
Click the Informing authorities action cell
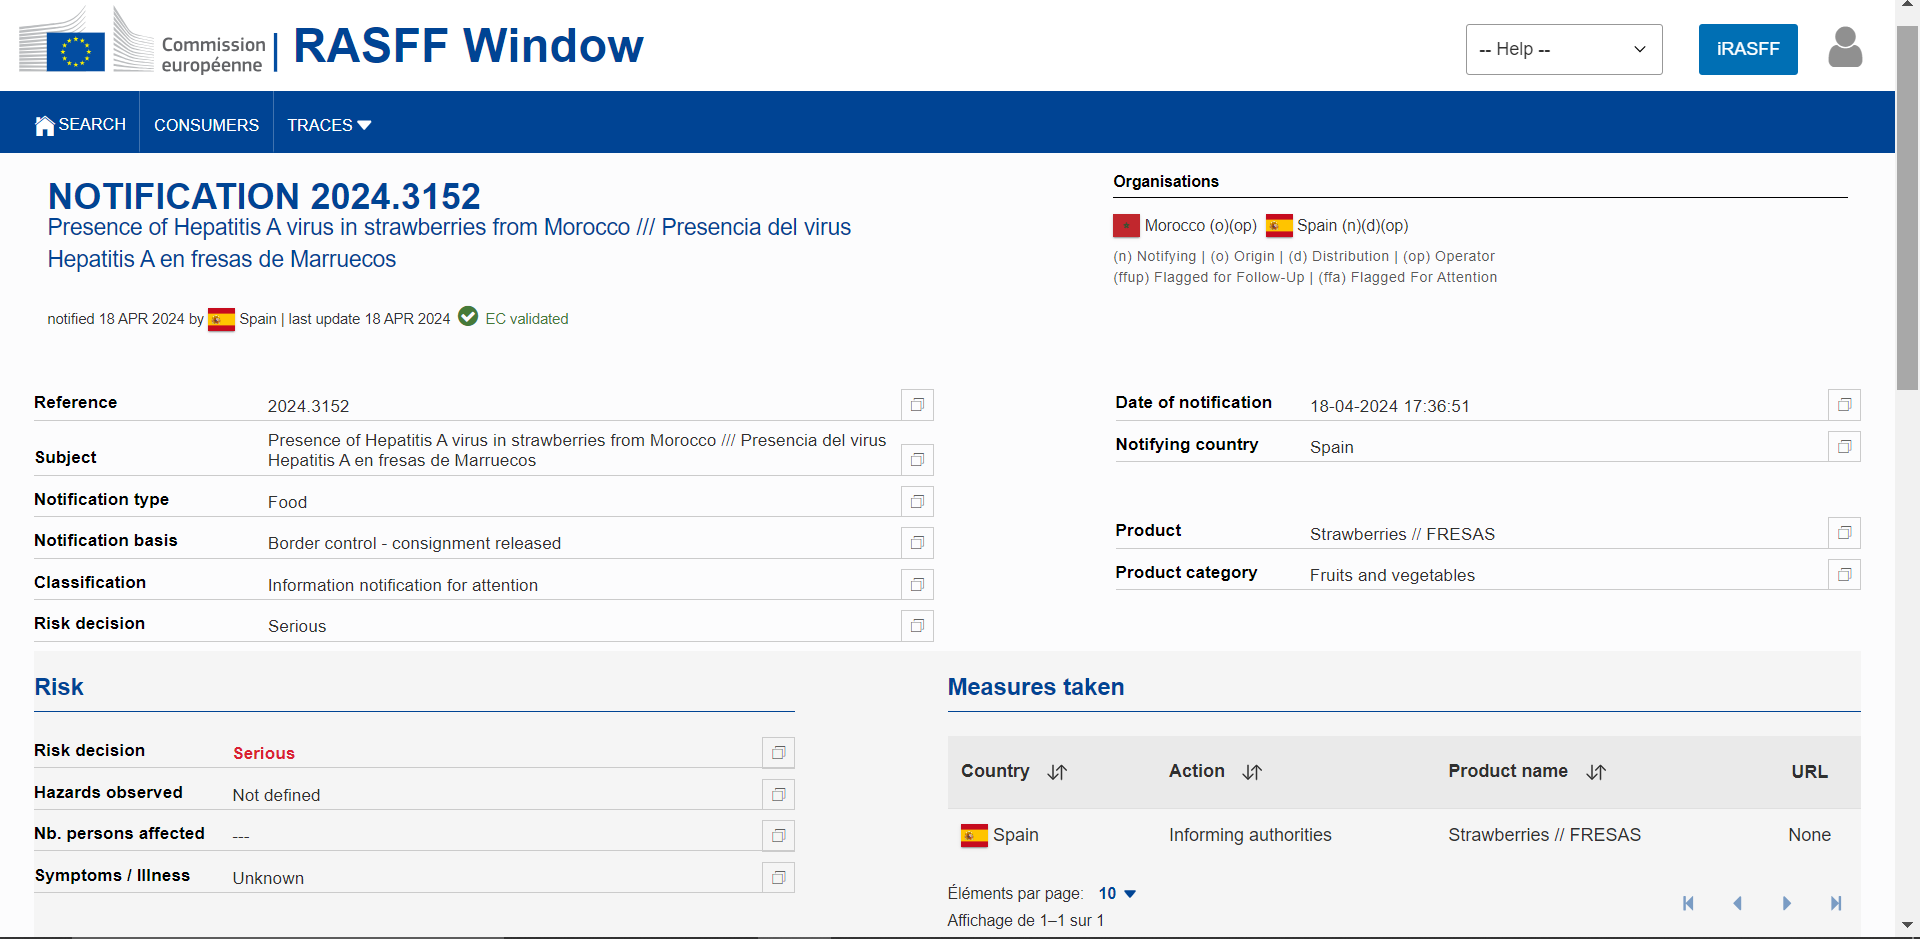[1250, 835]
